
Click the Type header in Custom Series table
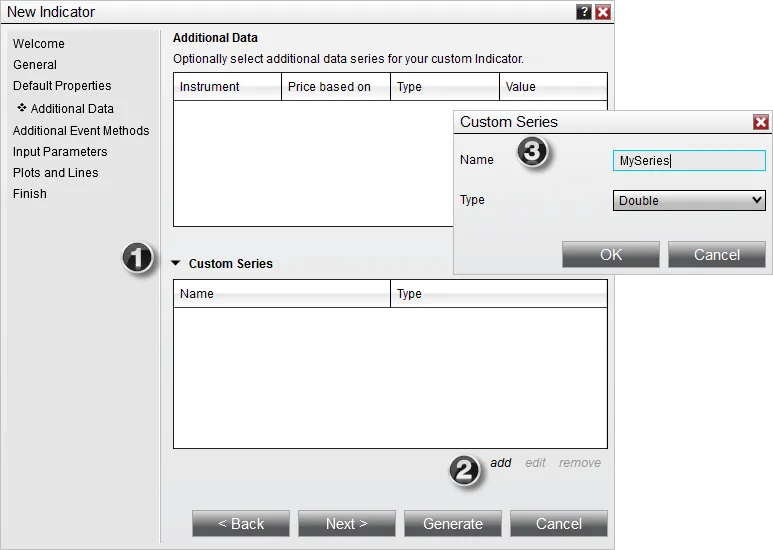click(x=499, y=294)
